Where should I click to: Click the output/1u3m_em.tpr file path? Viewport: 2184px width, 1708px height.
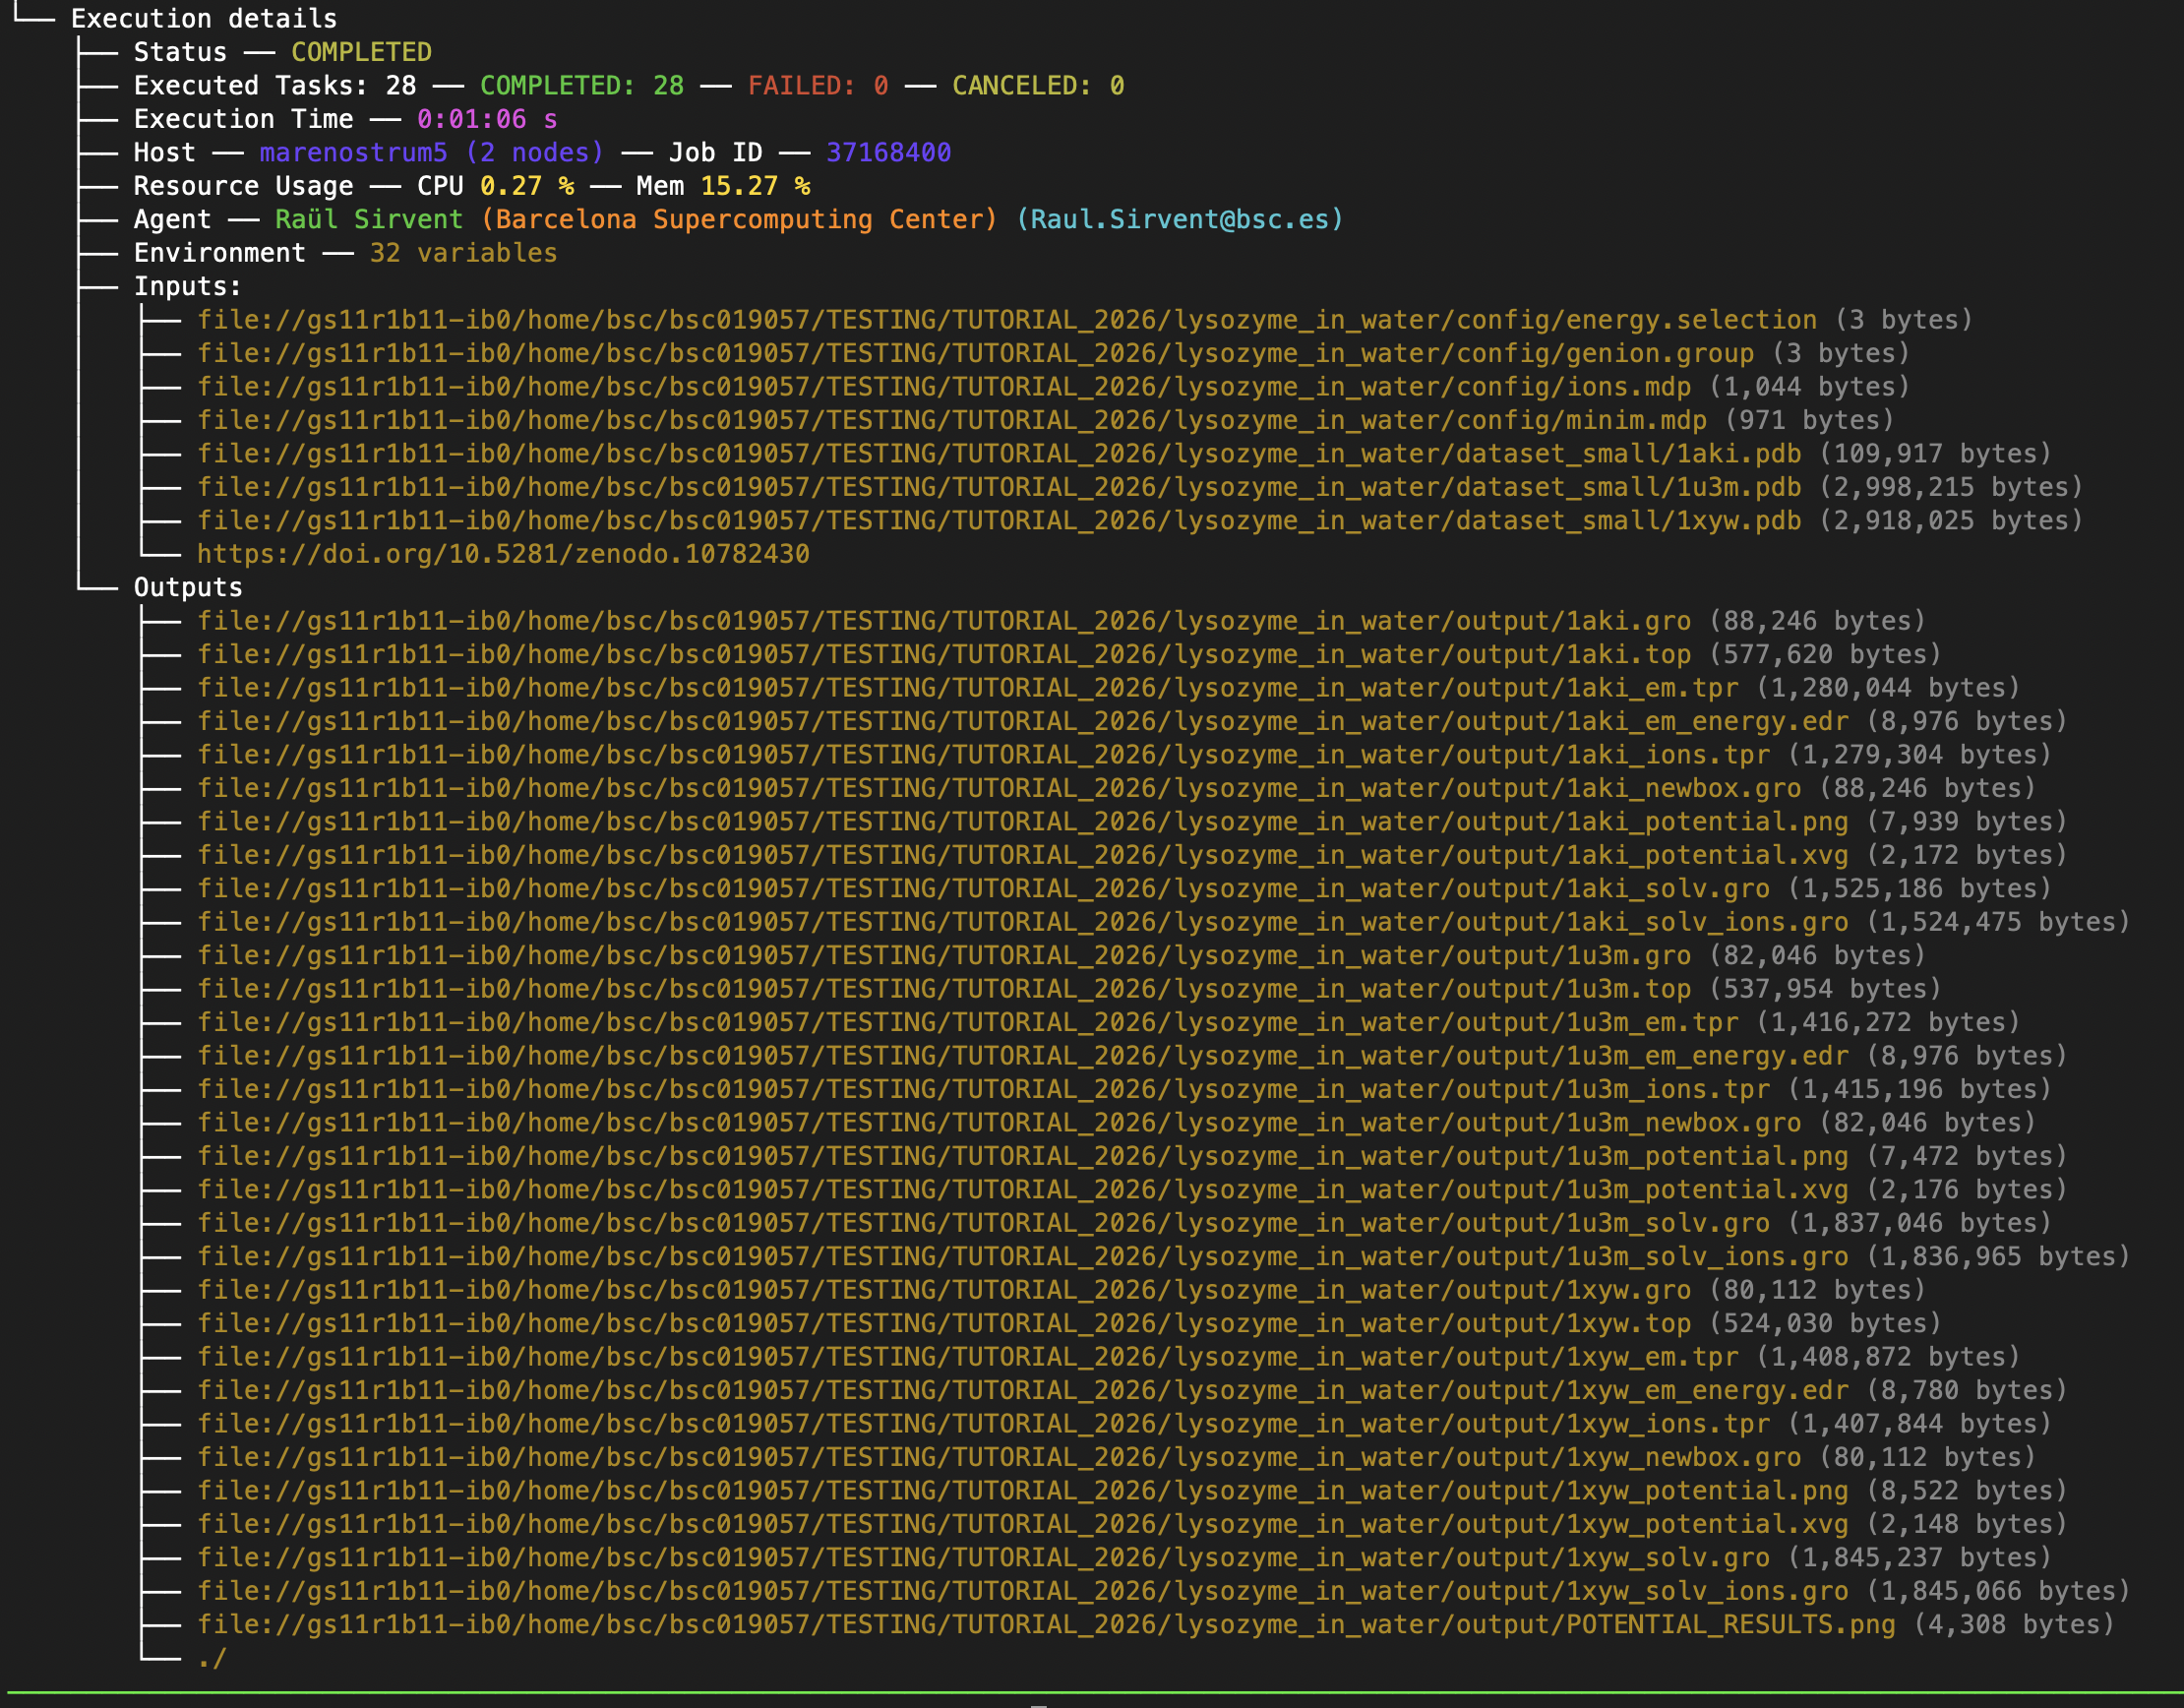[968, 1022]
